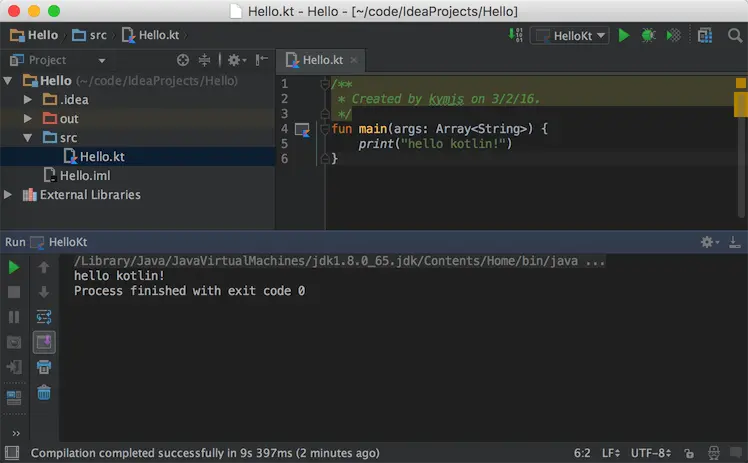
Task: Open the HelloKt run configuration dropdown
Action: [x=570, y=36]
